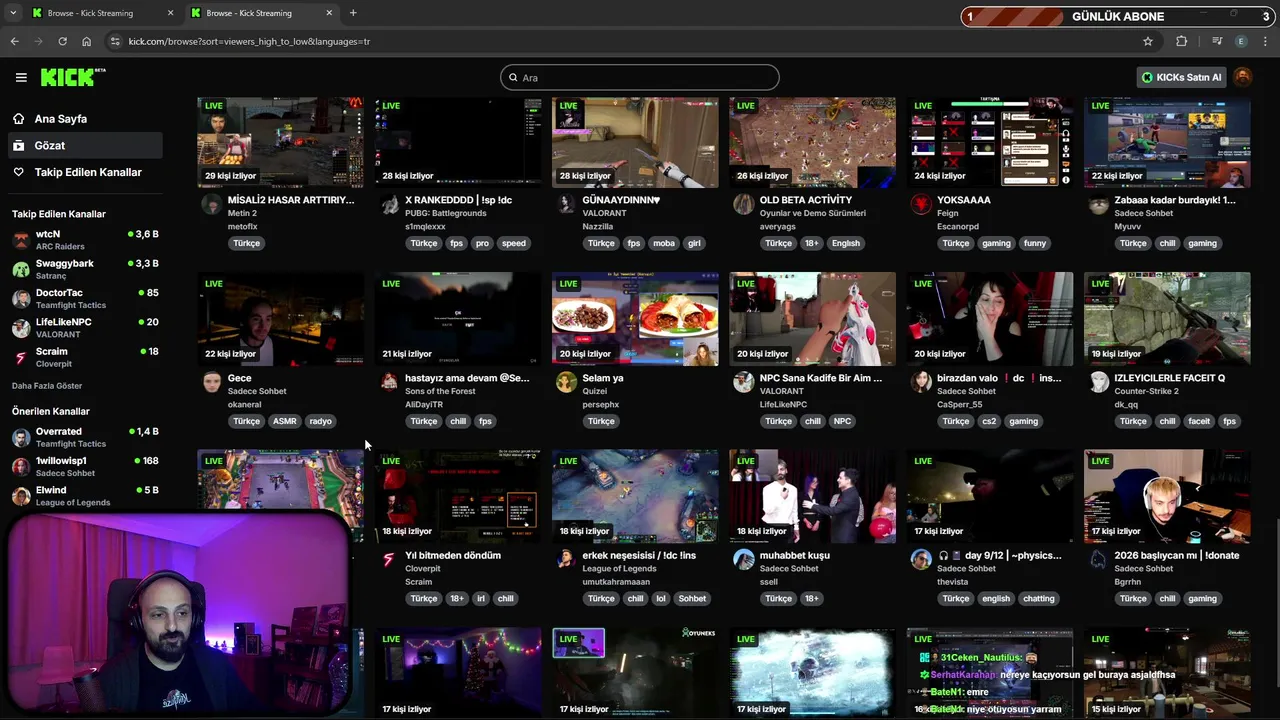The width and height of the screenshot is (1280, 720).
Task: Click the Scraim sidebar avatar
Action: coord(21,357)
